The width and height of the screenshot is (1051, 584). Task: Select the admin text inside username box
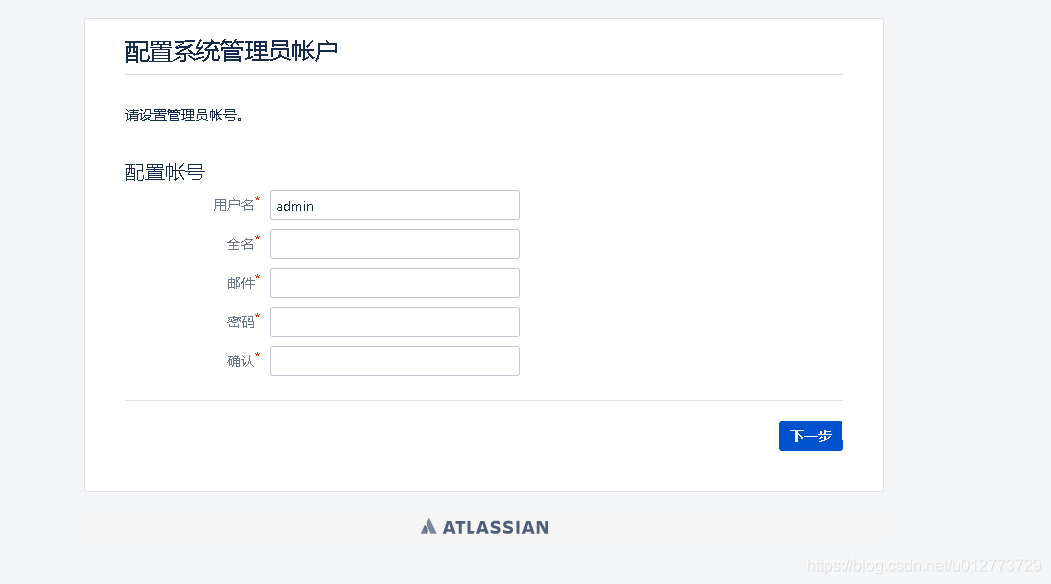click(295, 205)
